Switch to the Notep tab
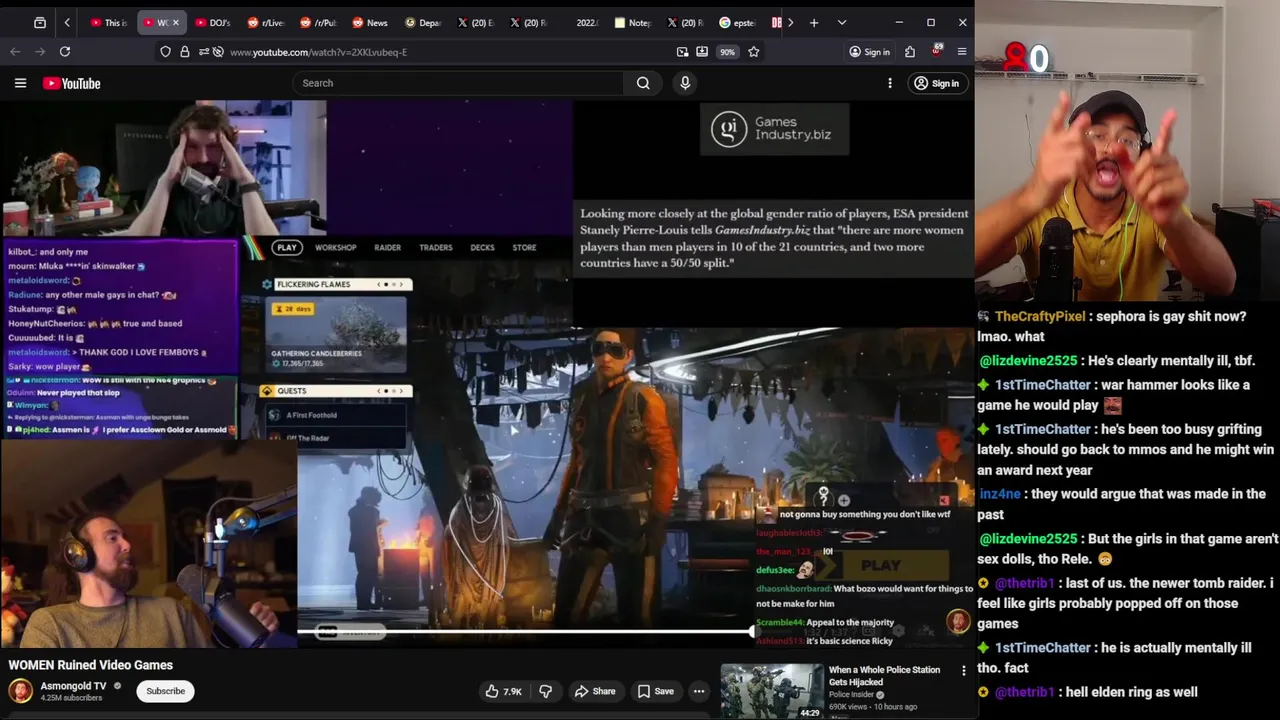The image size is (1280, 720). 632,22
